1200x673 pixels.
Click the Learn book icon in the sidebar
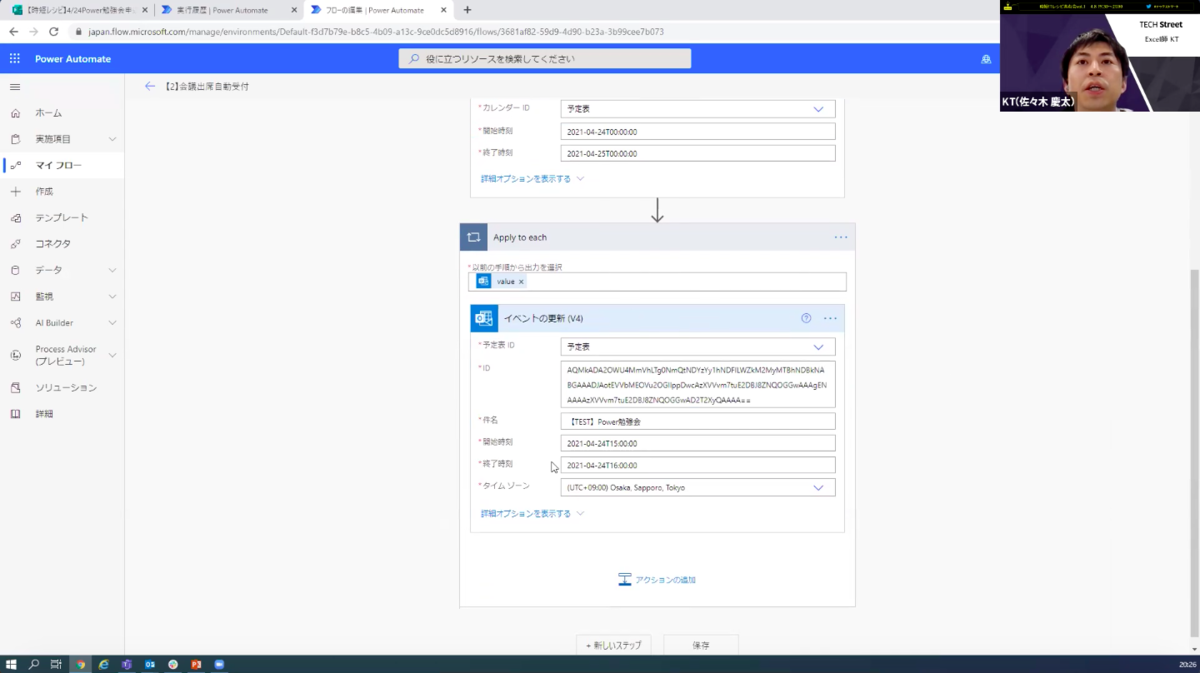[15, 413]
